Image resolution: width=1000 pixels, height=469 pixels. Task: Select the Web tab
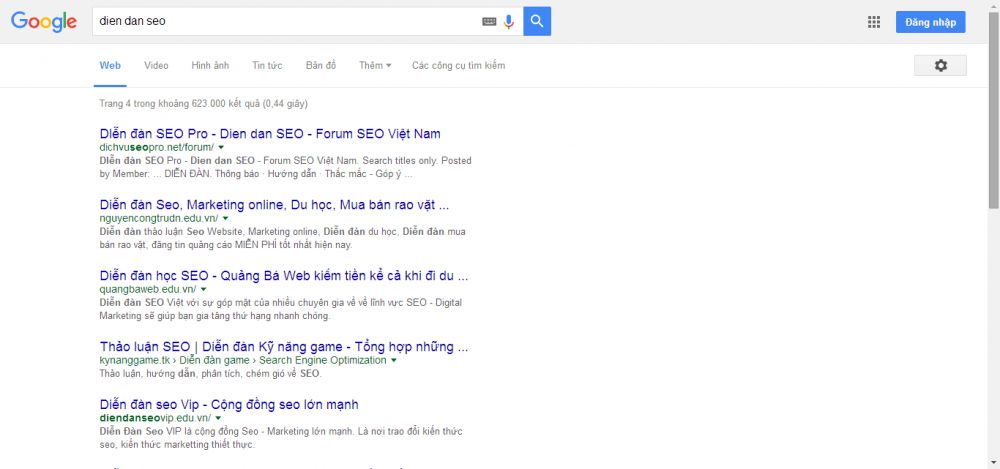point(110,66)
